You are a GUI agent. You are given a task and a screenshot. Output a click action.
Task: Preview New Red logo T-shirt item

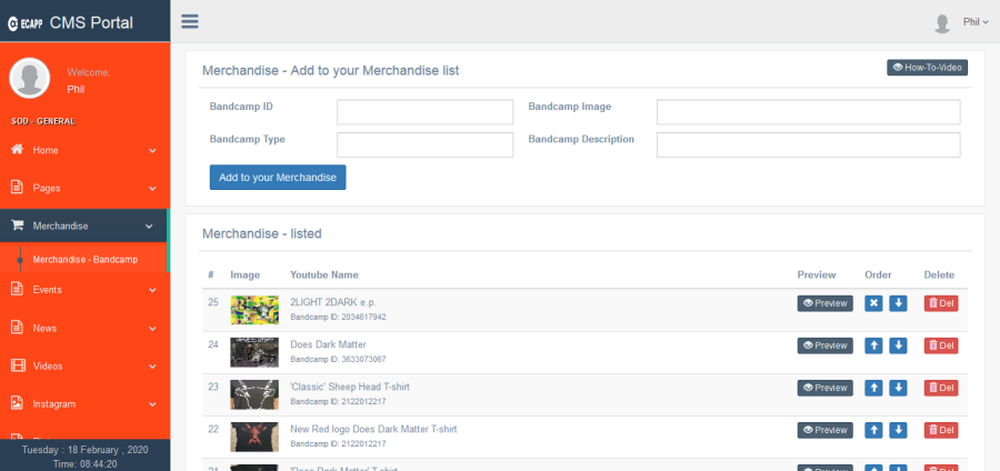coord(825,430)
